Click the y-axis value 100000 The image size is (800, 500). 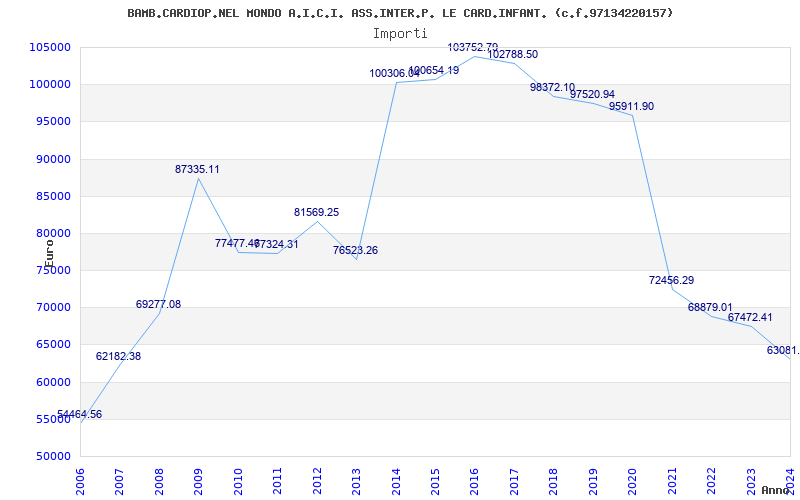[49, 85]
